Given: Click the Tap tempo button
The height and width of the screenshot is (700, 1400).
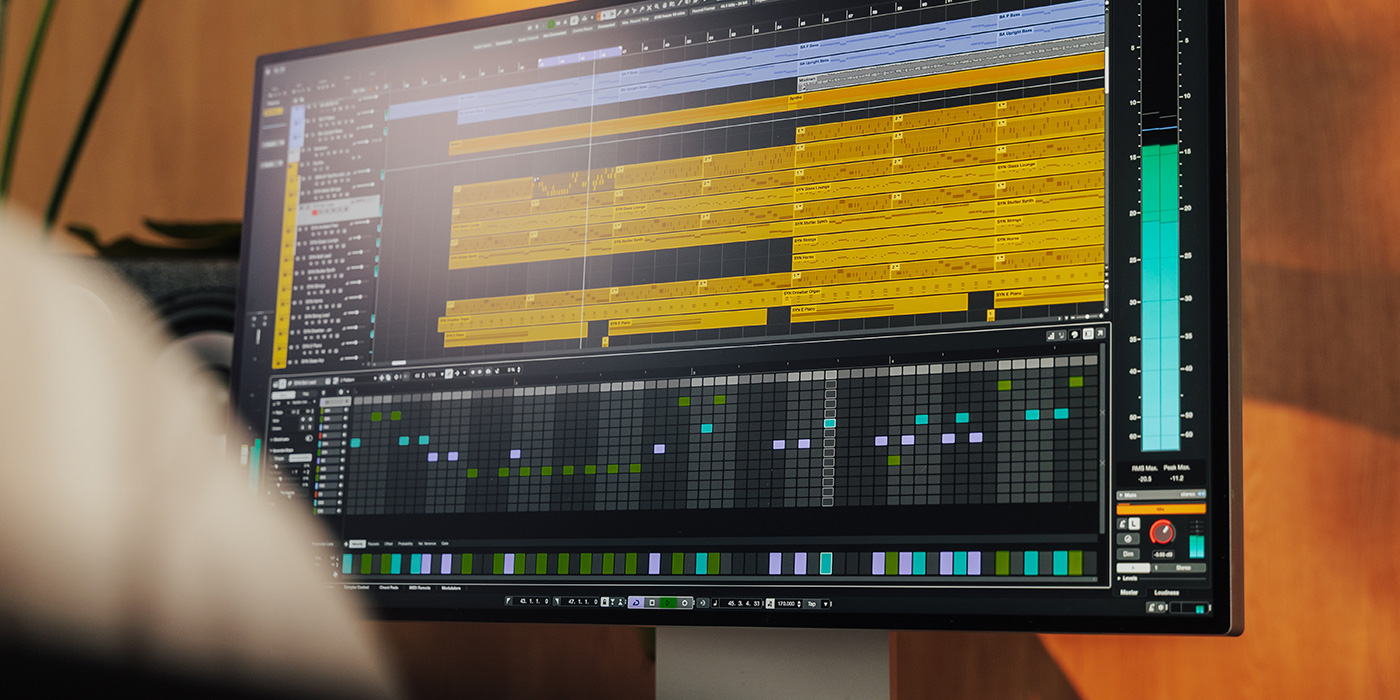Looking at the screenshot, I should coord(811,604).
